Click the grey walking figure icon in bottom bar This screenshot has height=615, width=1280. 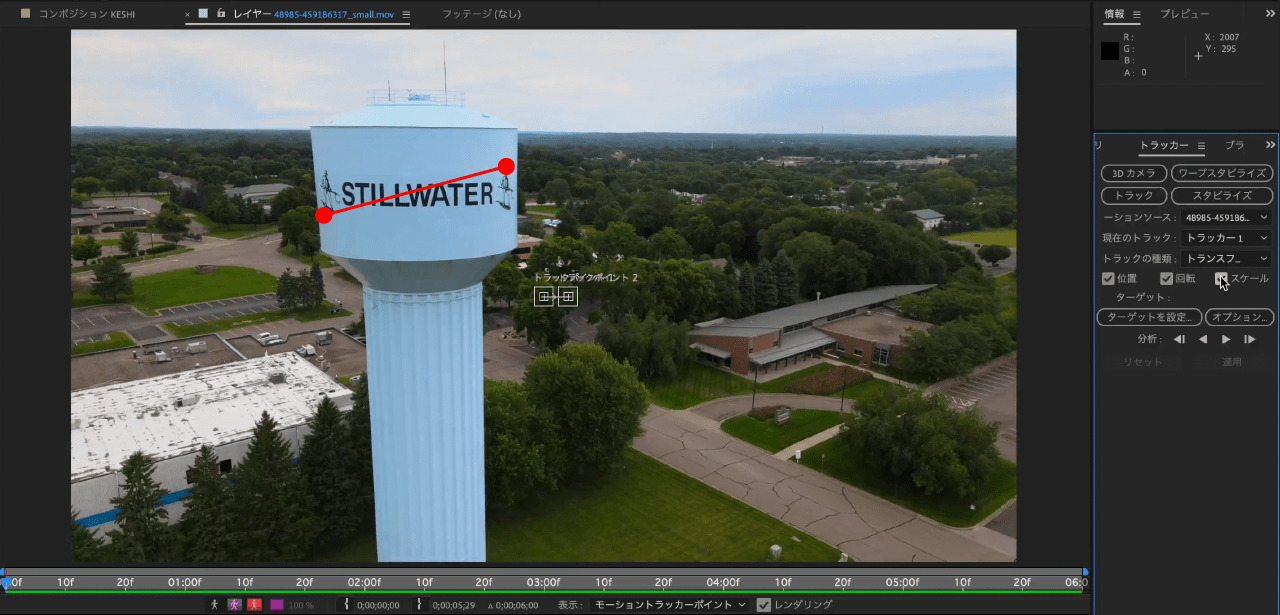(x=214, y=605)
